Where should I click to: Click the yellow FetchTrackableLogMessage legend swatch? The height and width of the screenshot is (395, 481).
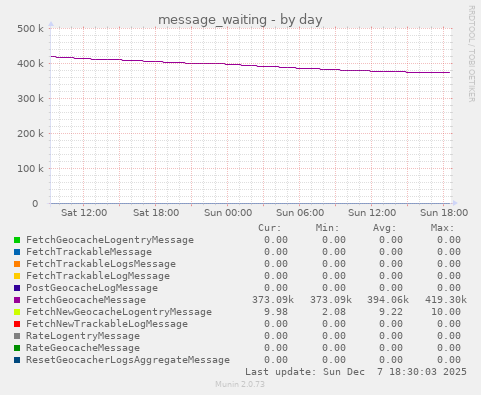click(x=17, y=276)
